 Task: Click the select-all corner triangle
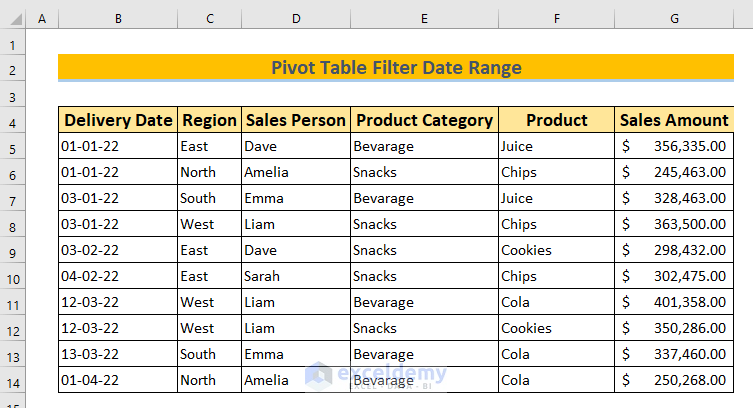point(13,19)
